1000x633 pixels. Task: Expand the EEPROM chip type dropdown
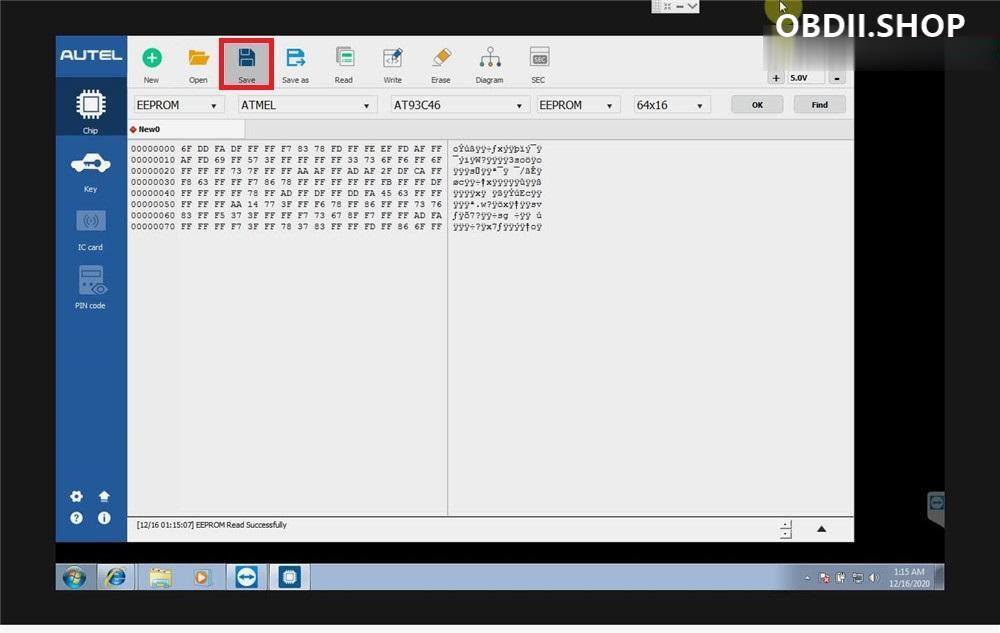[179, 105]
